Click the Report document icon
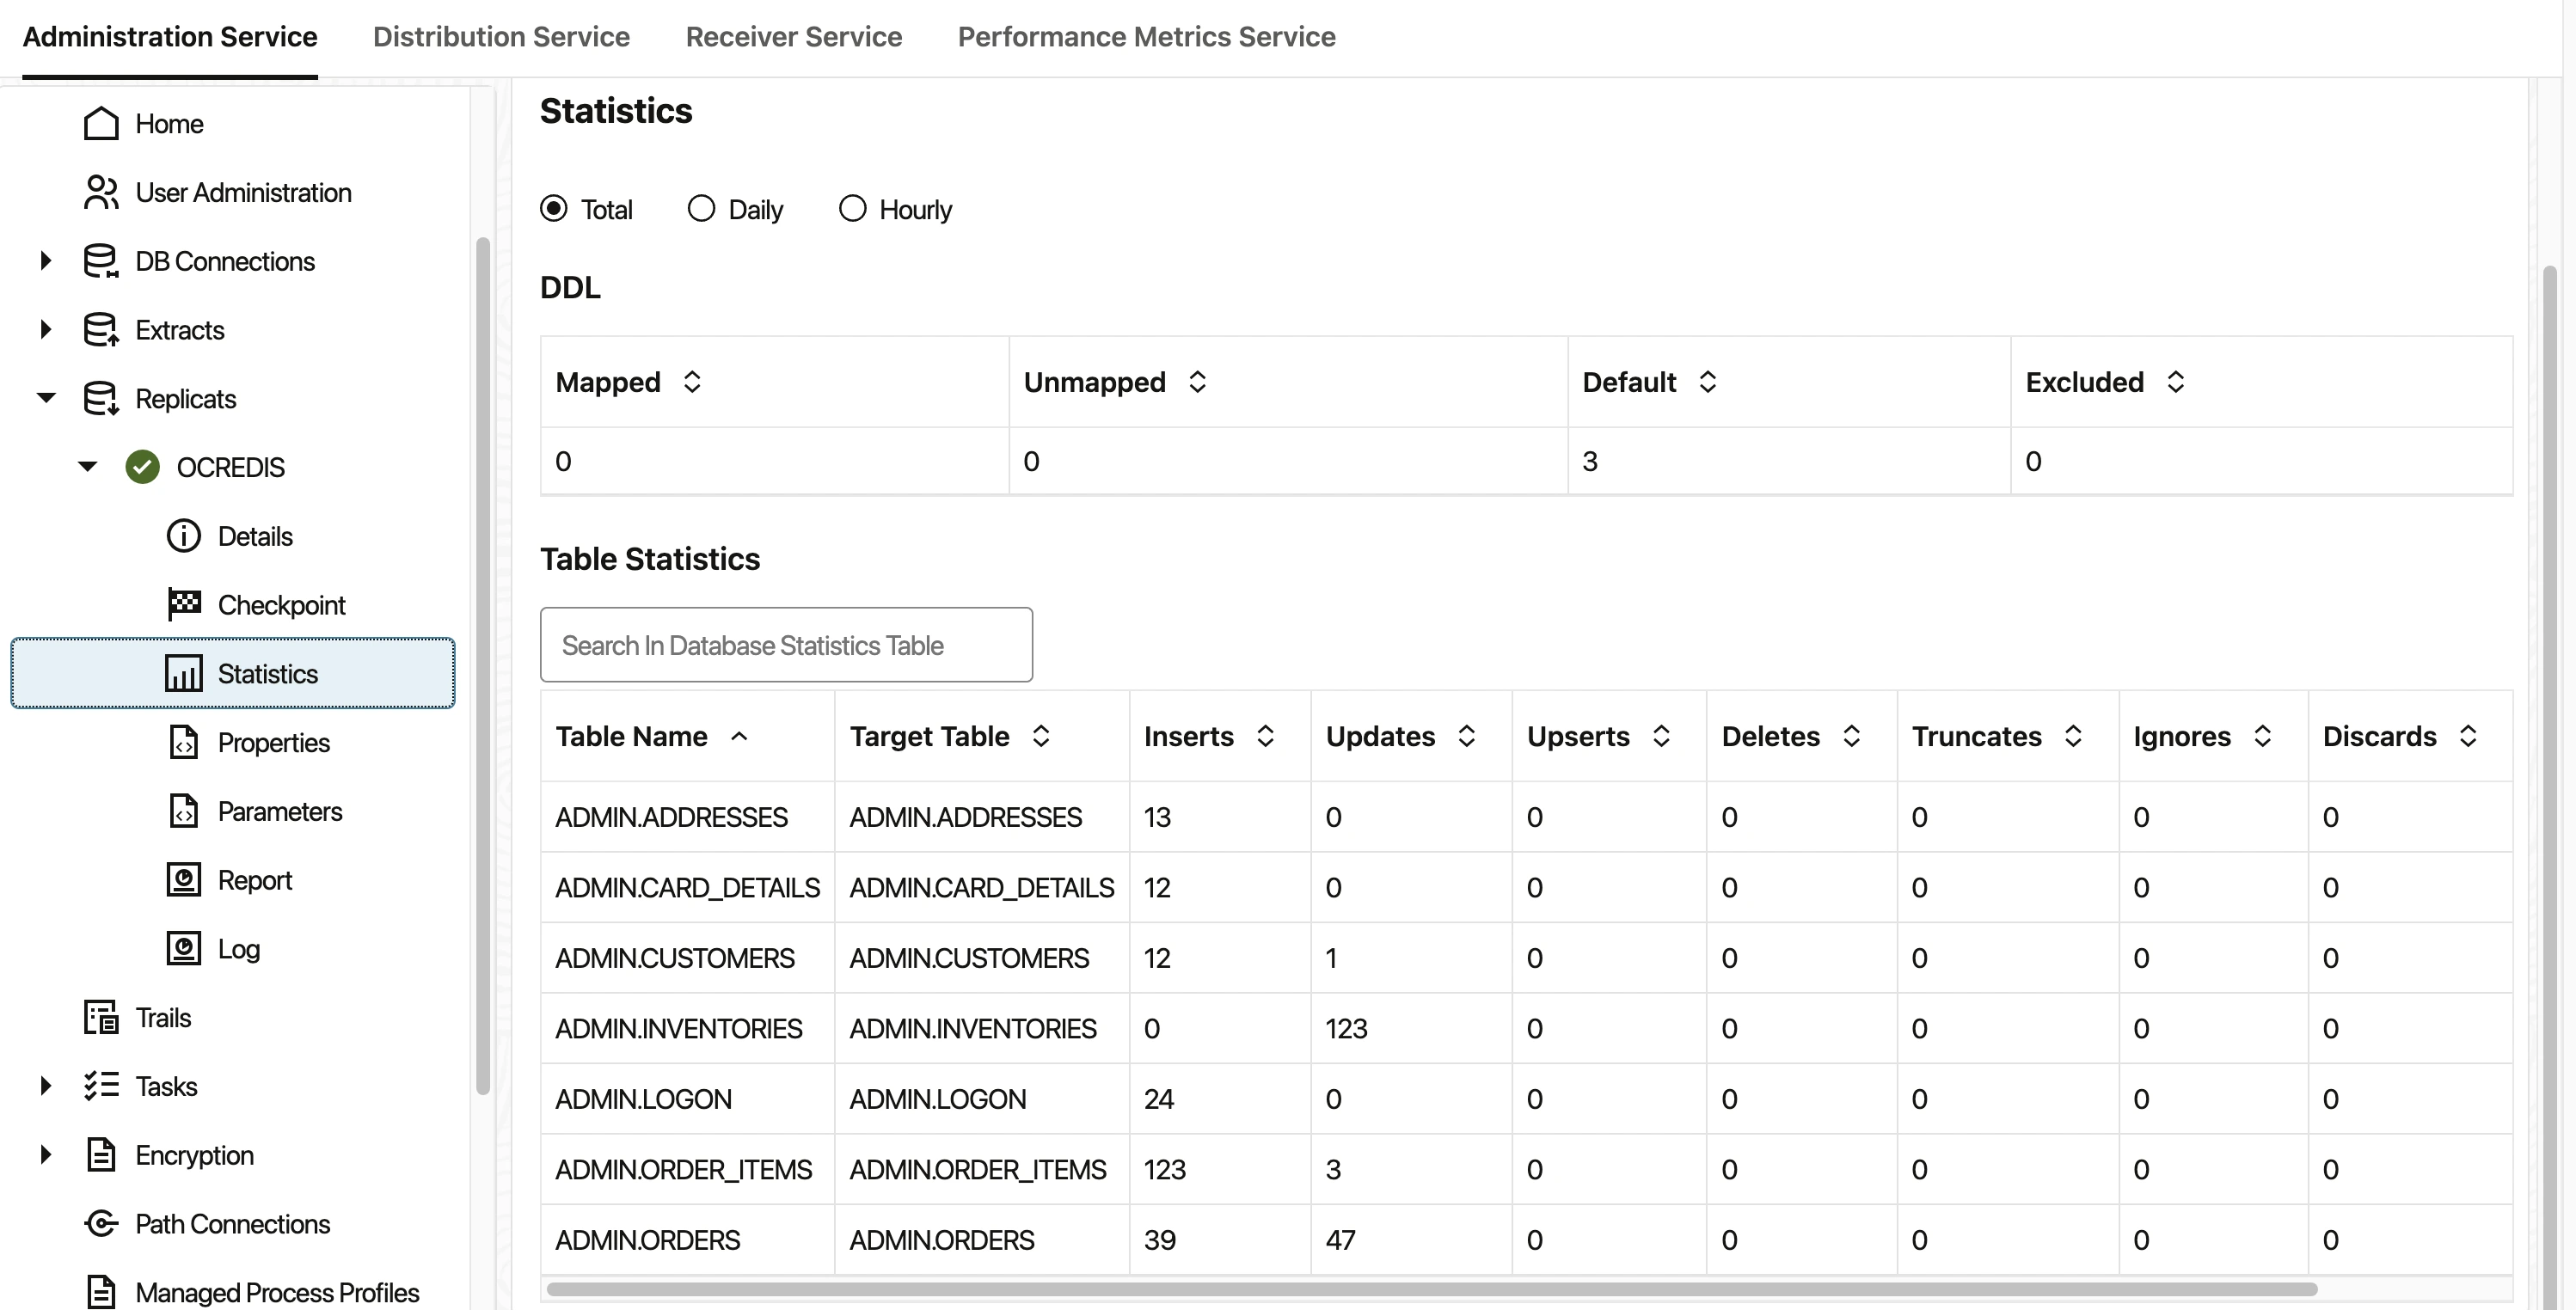The height and width of the screenshot is (1310, 2576). [184, 880]
